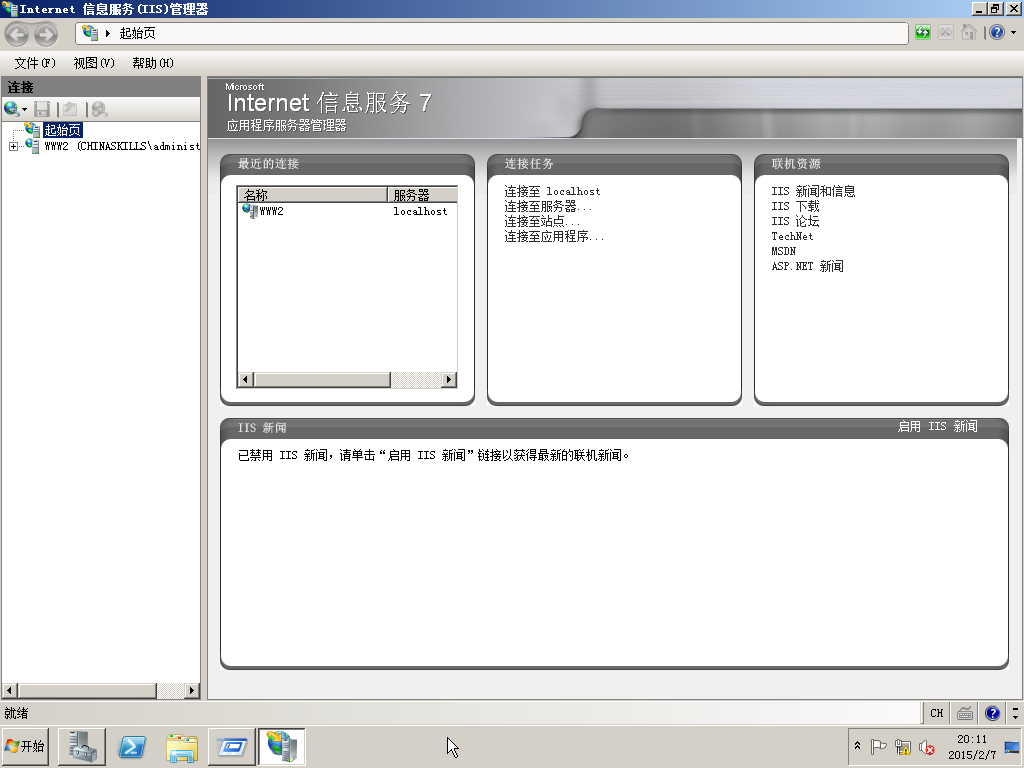
Task: Open IIS 下载 link
Action: 795,206
